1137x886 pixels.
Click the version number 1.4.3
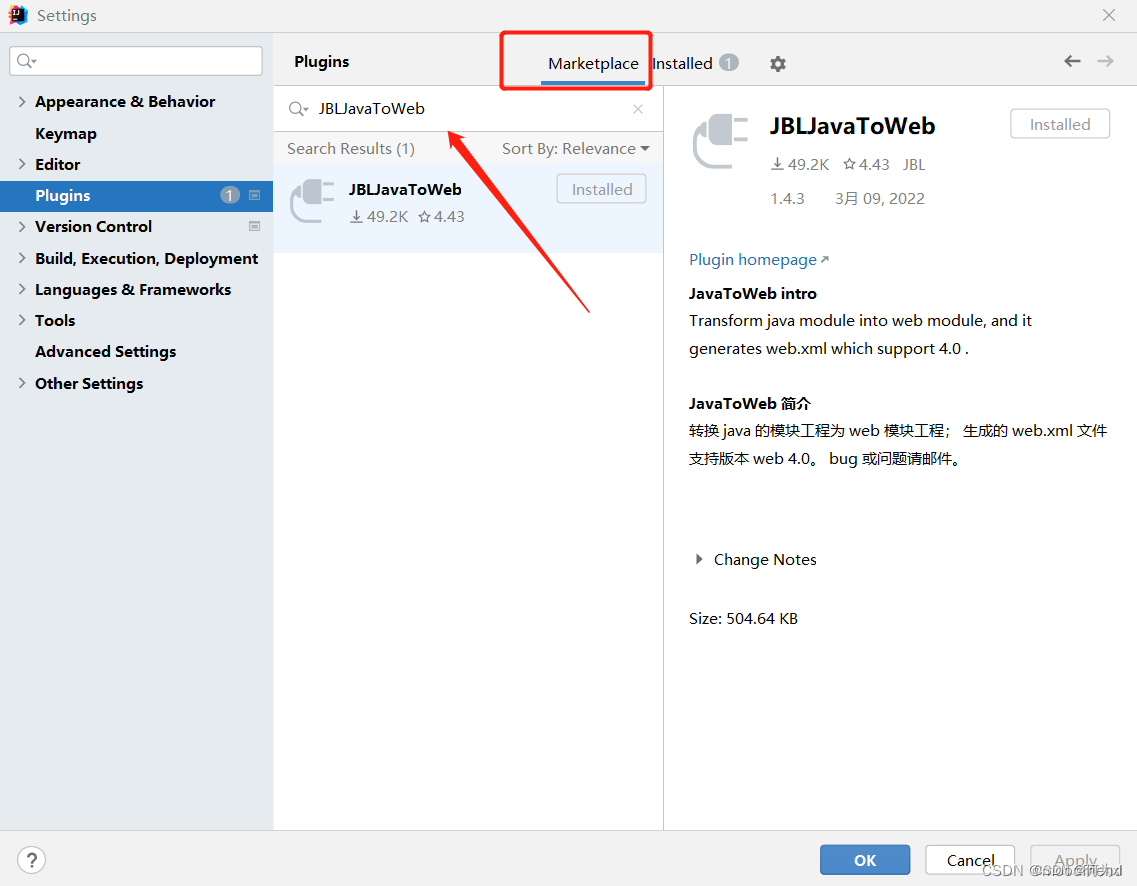click(787, 199)
